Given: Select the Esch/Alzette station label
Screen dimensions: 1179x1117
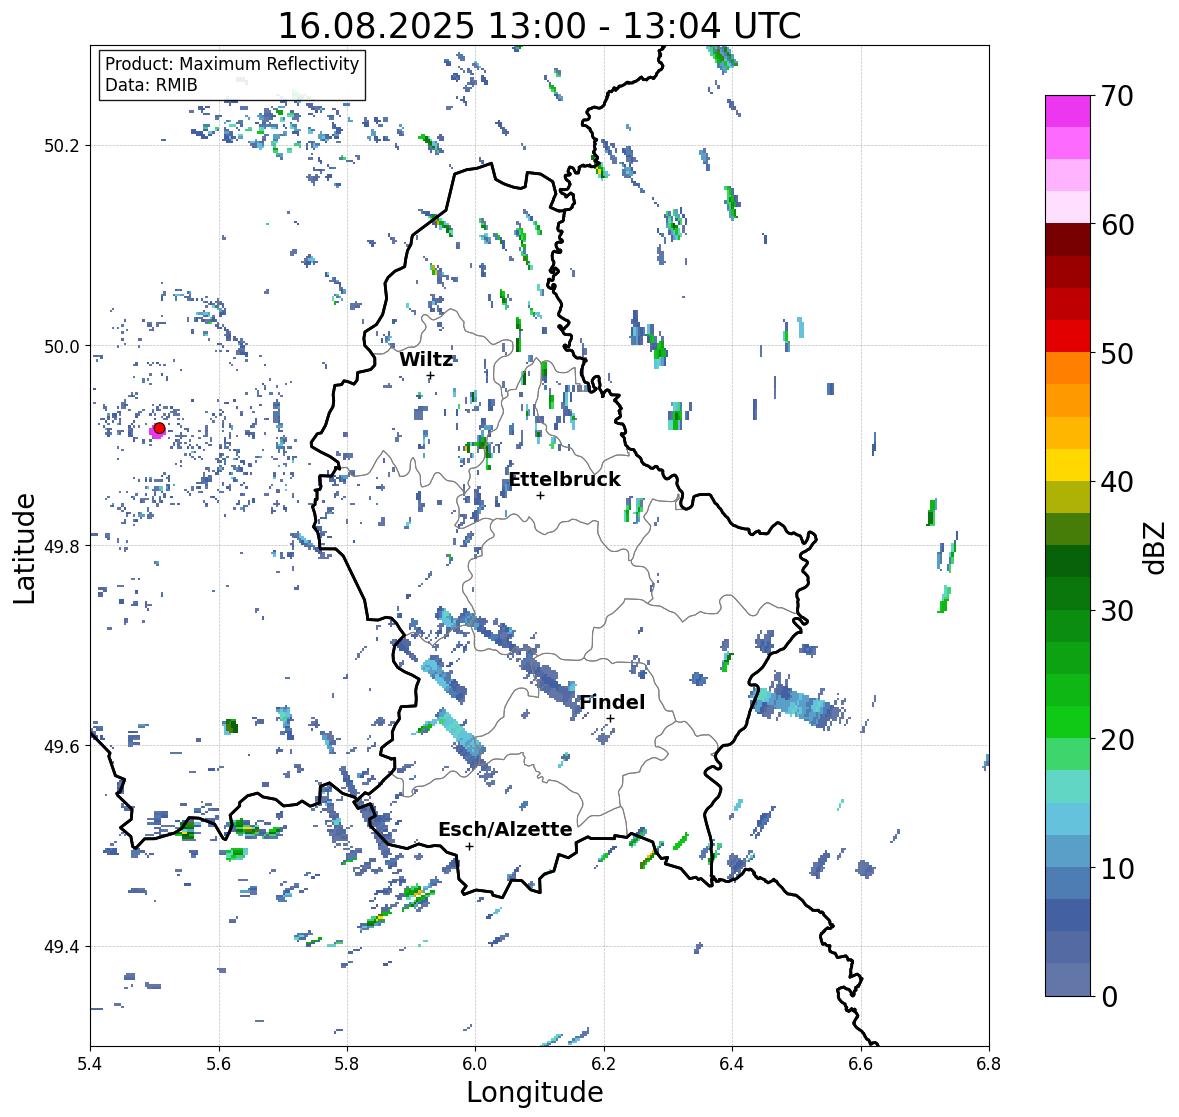Looking at the screenshot, I should pos(505,829).
